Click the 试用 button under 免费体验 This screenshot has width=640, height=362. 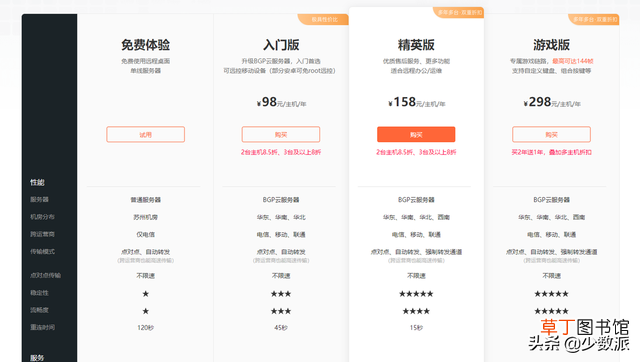coord(145,134)
